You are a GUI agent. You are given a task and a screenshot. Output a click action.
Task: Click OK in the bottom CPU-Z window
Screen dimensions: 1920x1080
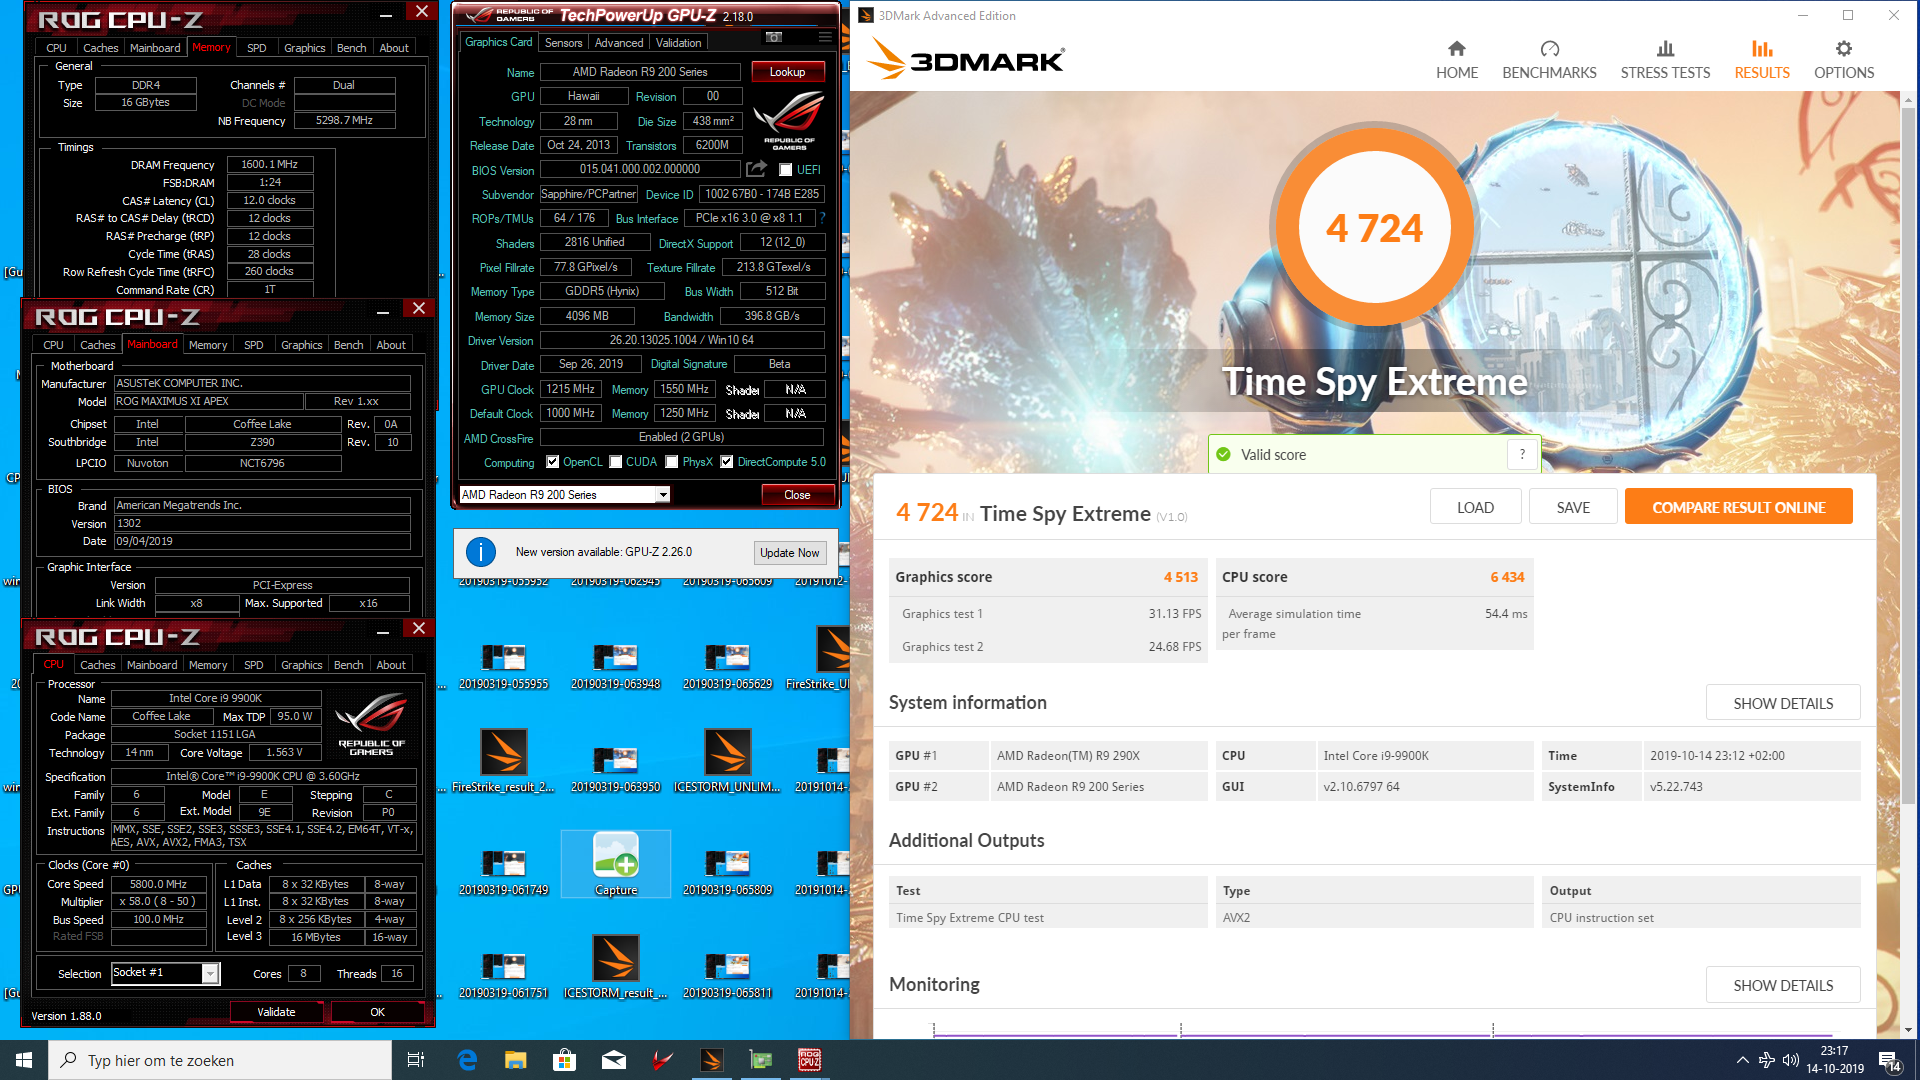point(377,1012)
